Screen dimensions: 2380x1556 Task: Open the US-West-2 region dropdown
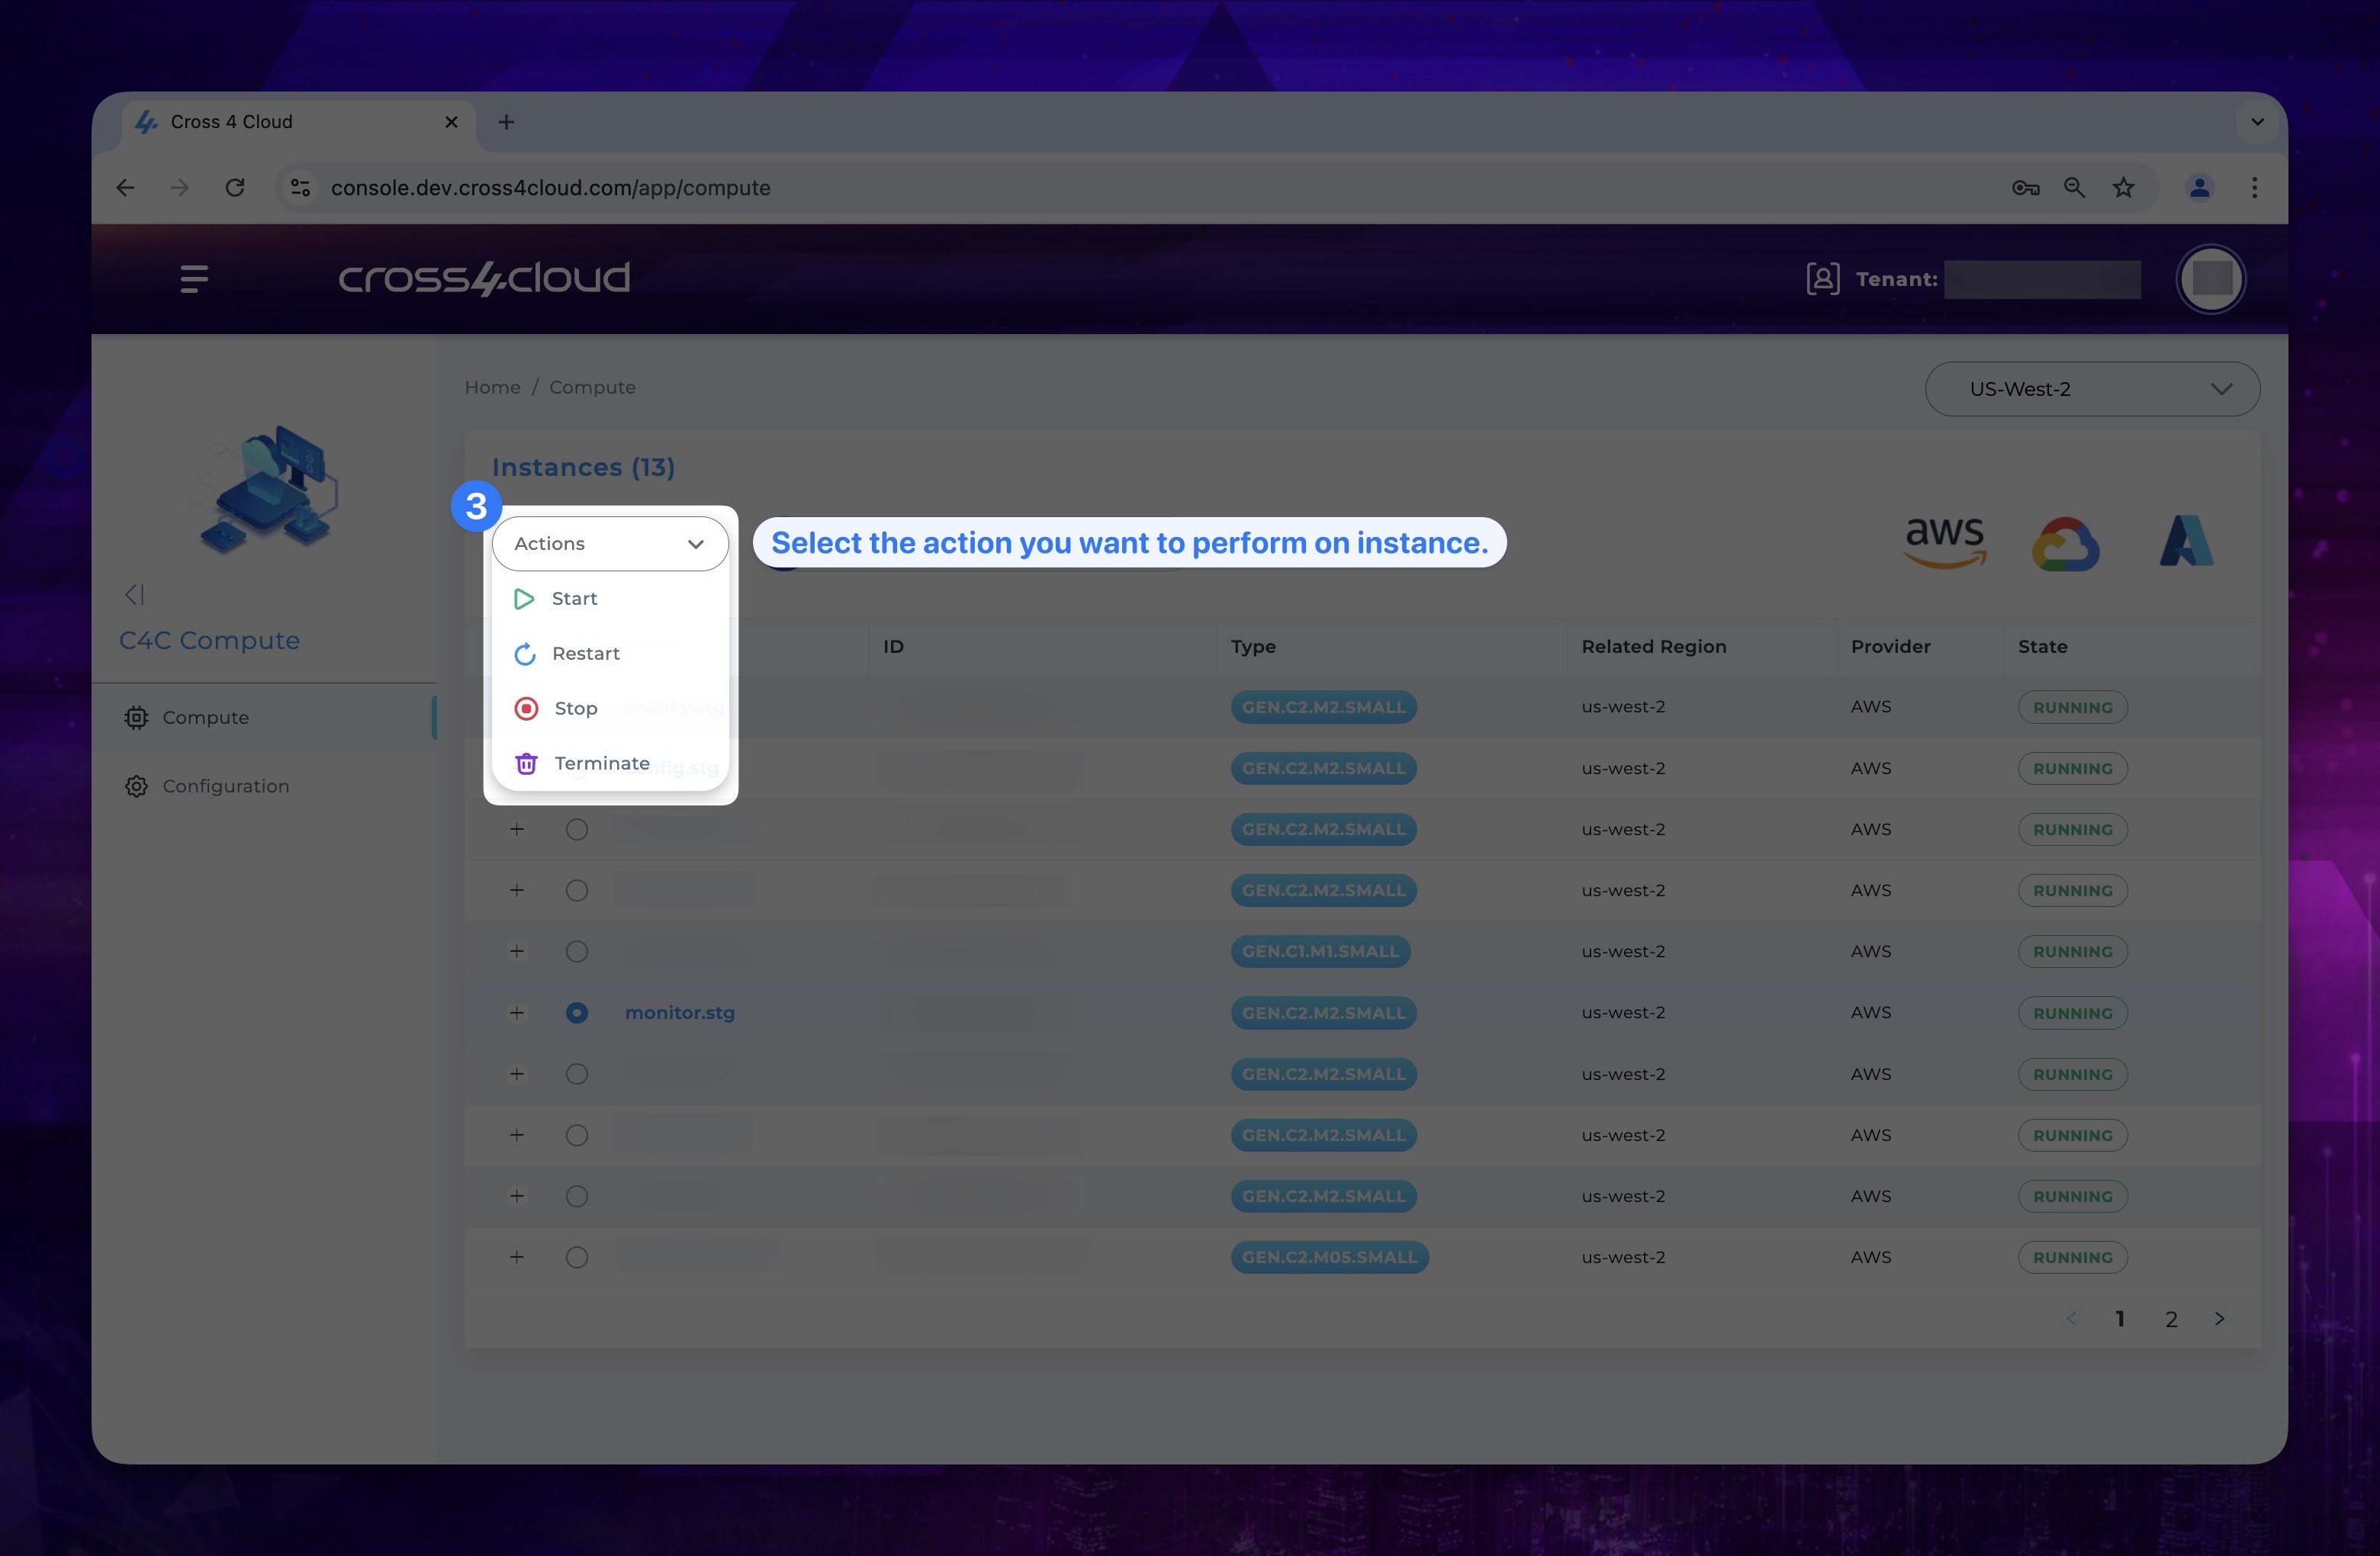[2092, 389]
